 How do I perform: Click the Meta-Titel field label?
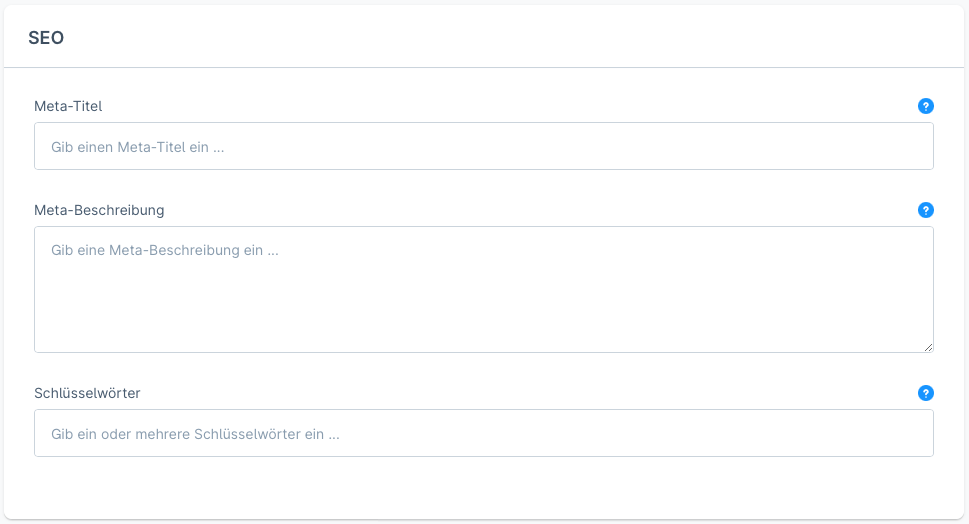(x=68, y=106)
